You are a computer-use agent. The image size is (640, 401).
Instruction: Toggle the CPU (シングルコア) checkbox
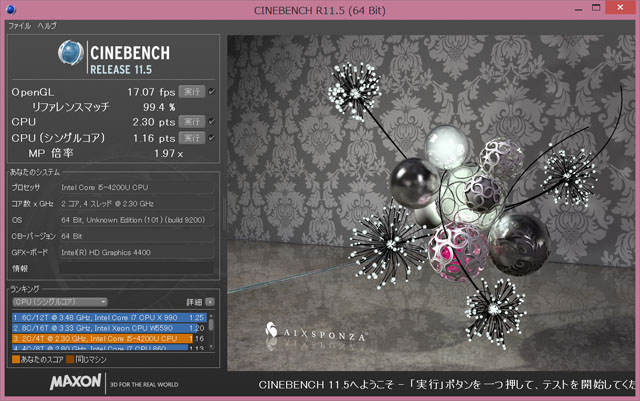pos(211,138)
